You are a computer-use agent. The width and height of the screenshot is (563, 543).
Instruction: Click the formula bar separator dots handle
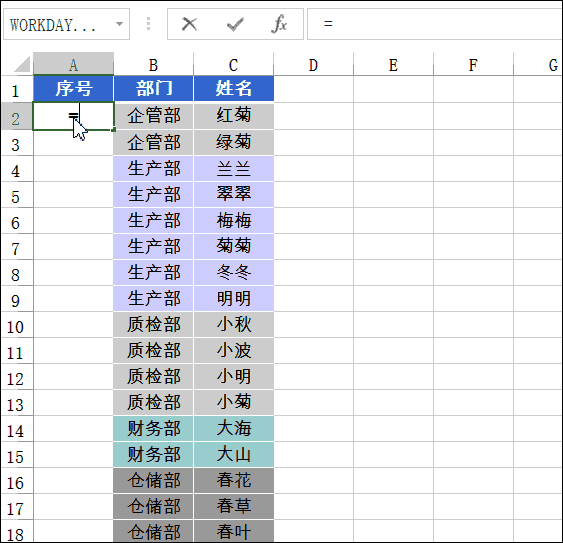(148, 24)
